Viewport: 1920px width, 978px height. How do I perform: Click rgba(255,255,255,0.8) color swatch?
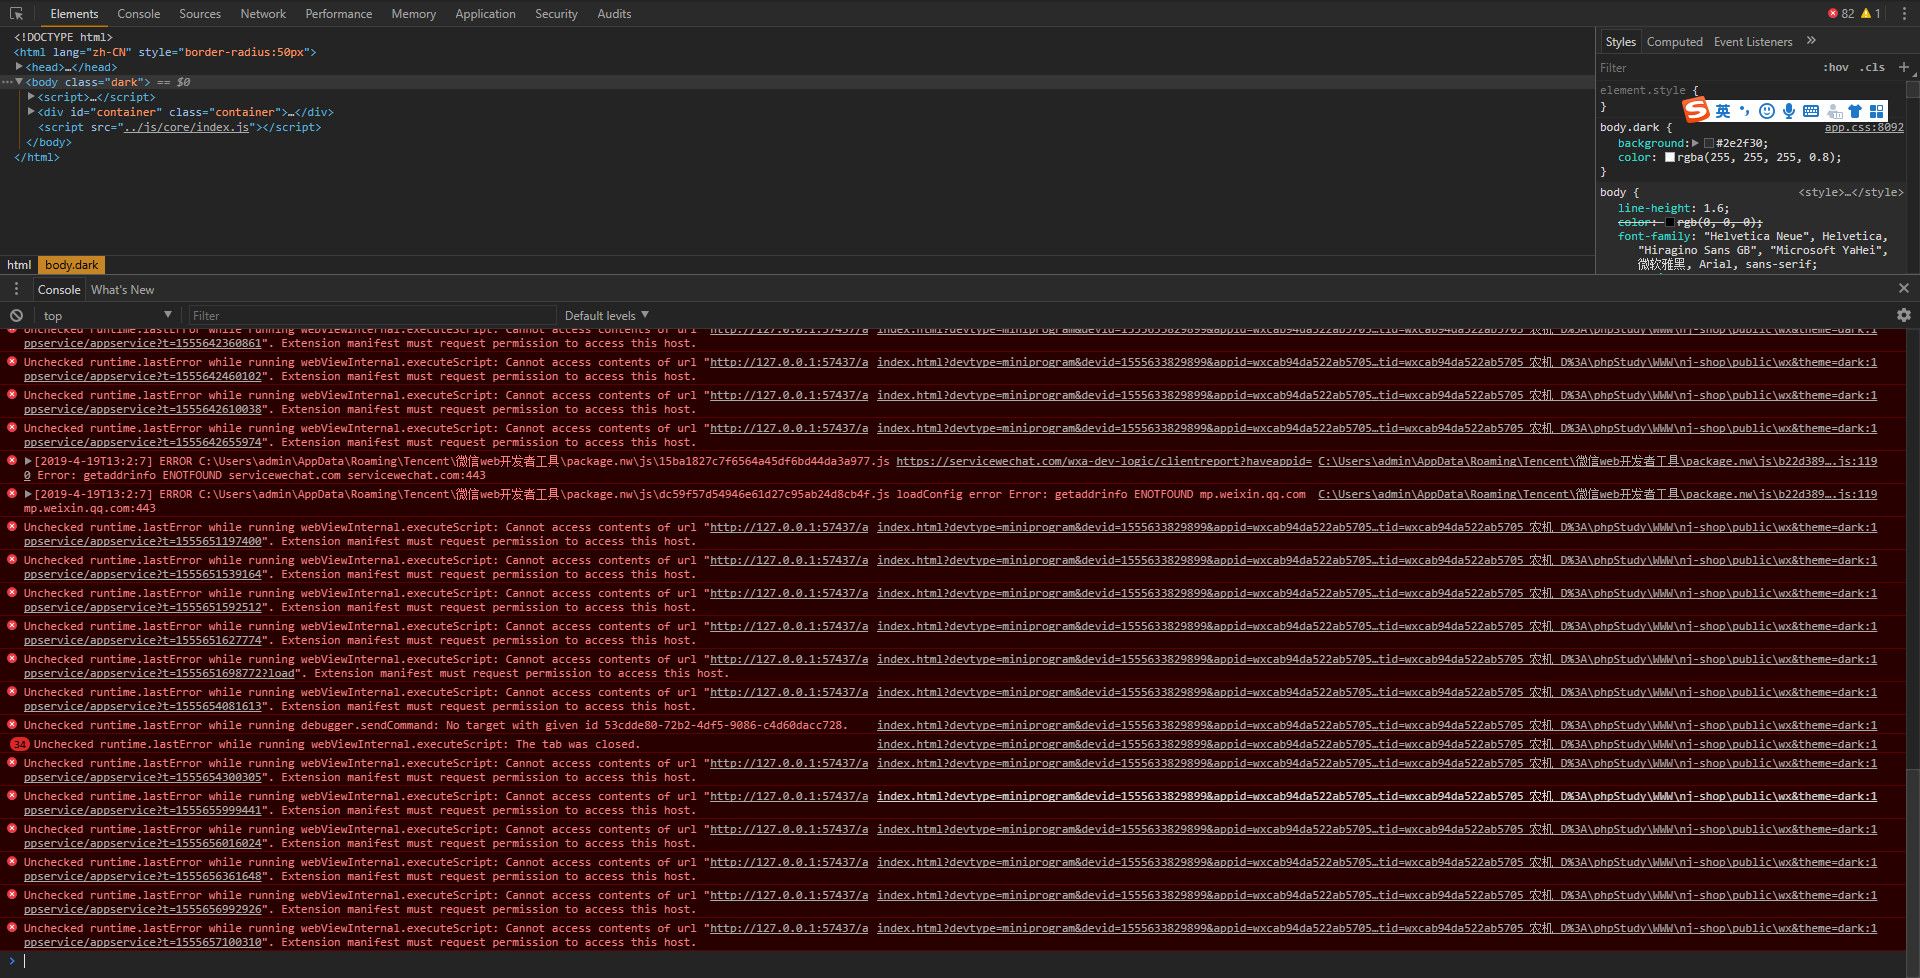coord(1669,157)
